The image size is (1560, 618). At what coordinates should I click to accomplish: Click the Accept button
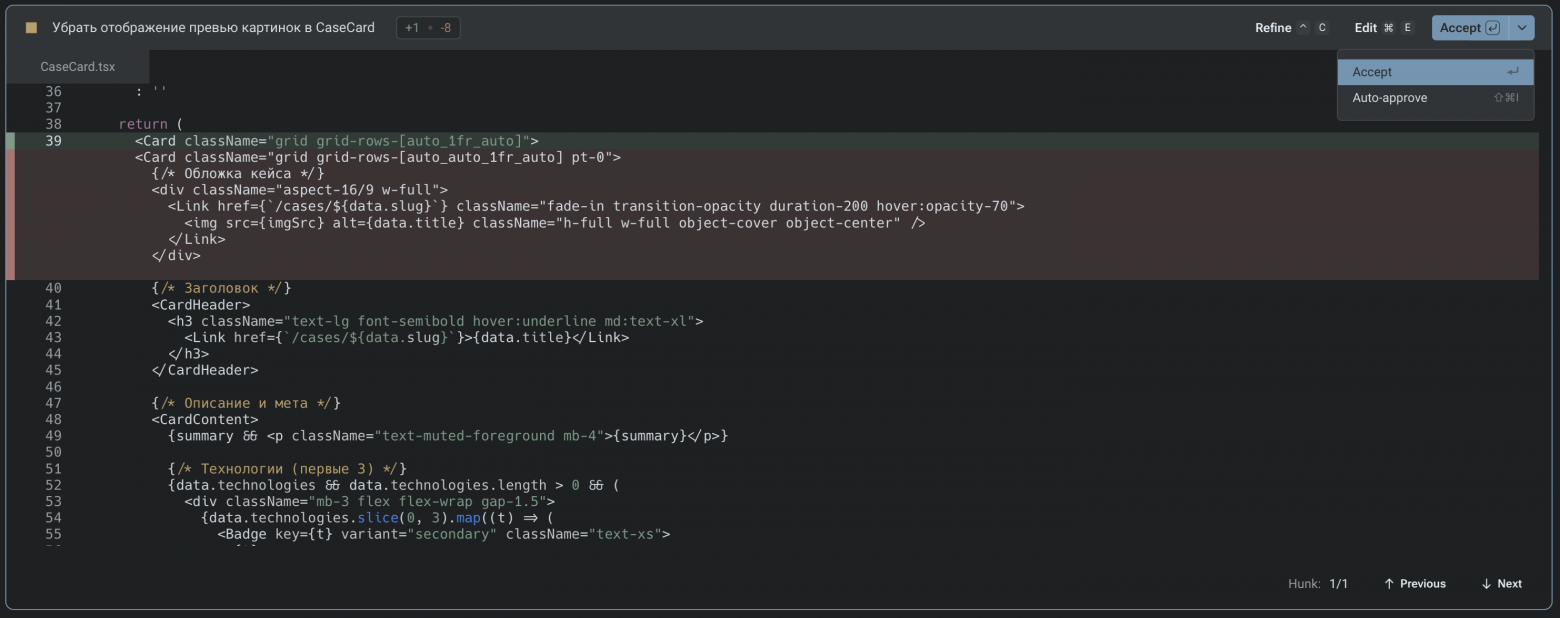[x=1461, y=28]
